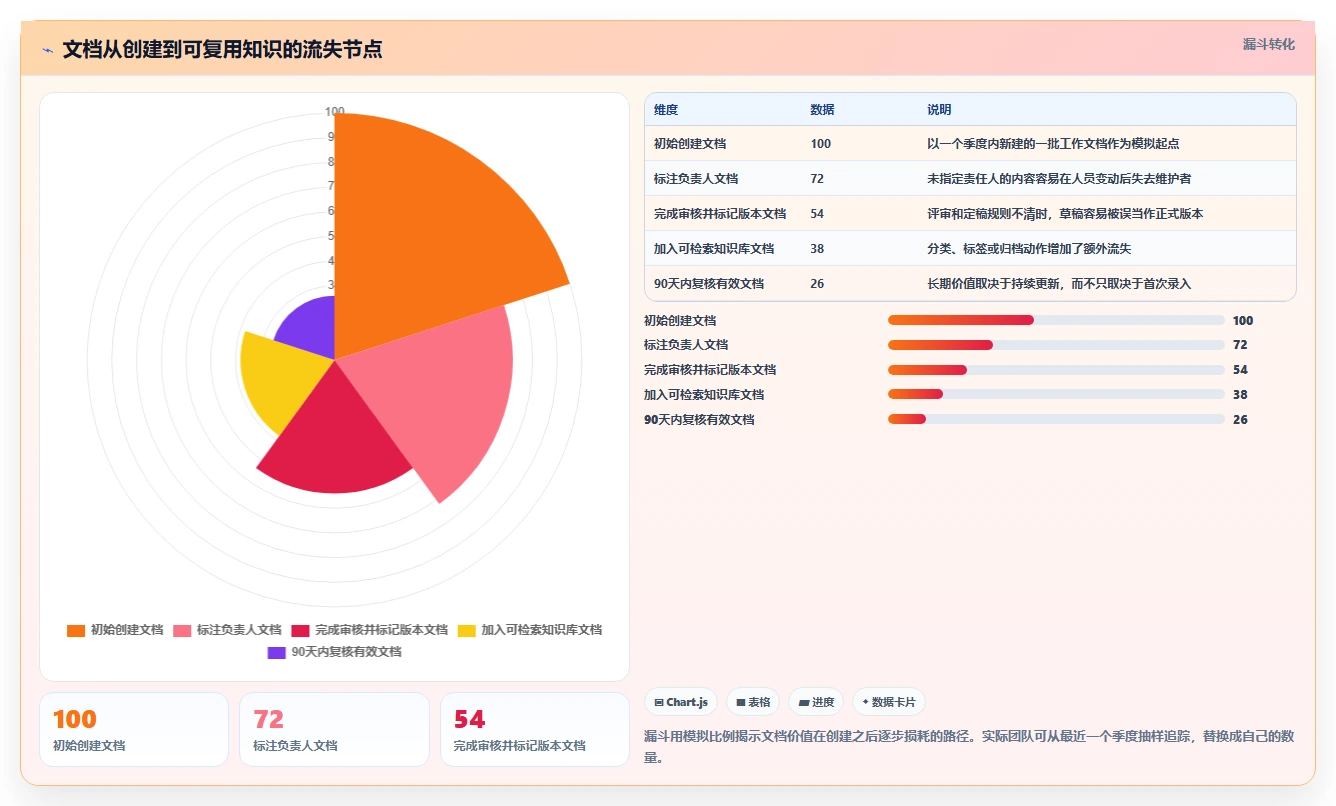This screenshot has width=1336, height=806.
Task: Select the 初始创建文档 table row cell
Action: 690,144
